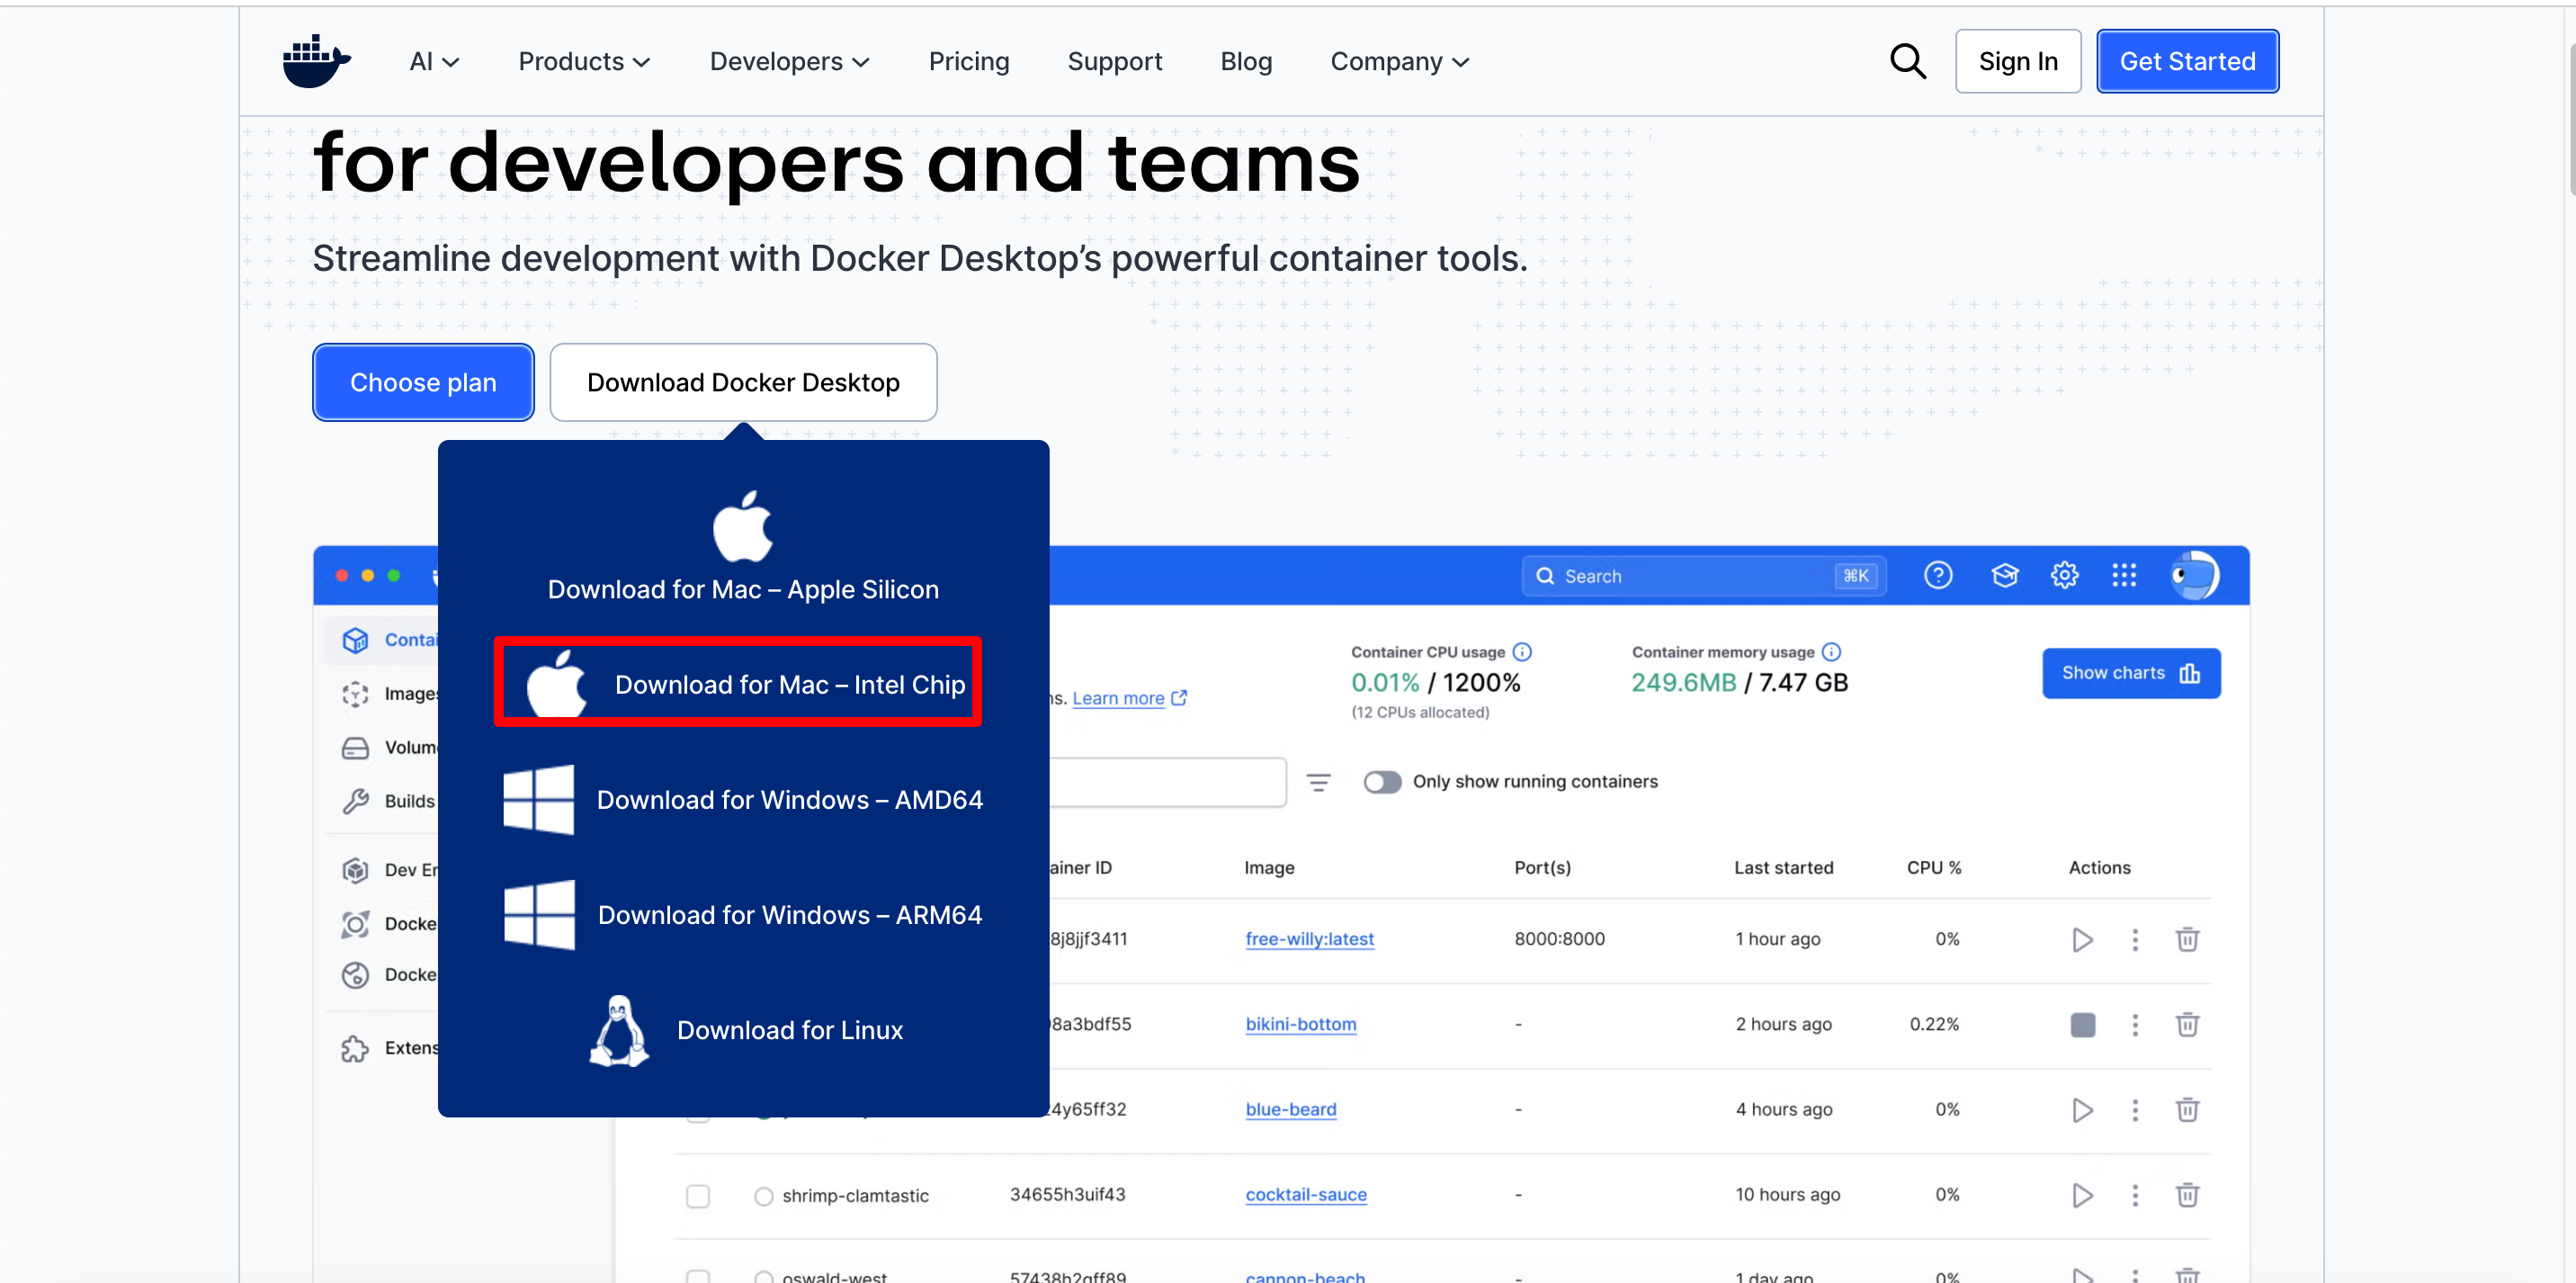Check the shrimp-clamtastic row checkbox
Screen dimensions: 2576x1283
coord(697,1195)
